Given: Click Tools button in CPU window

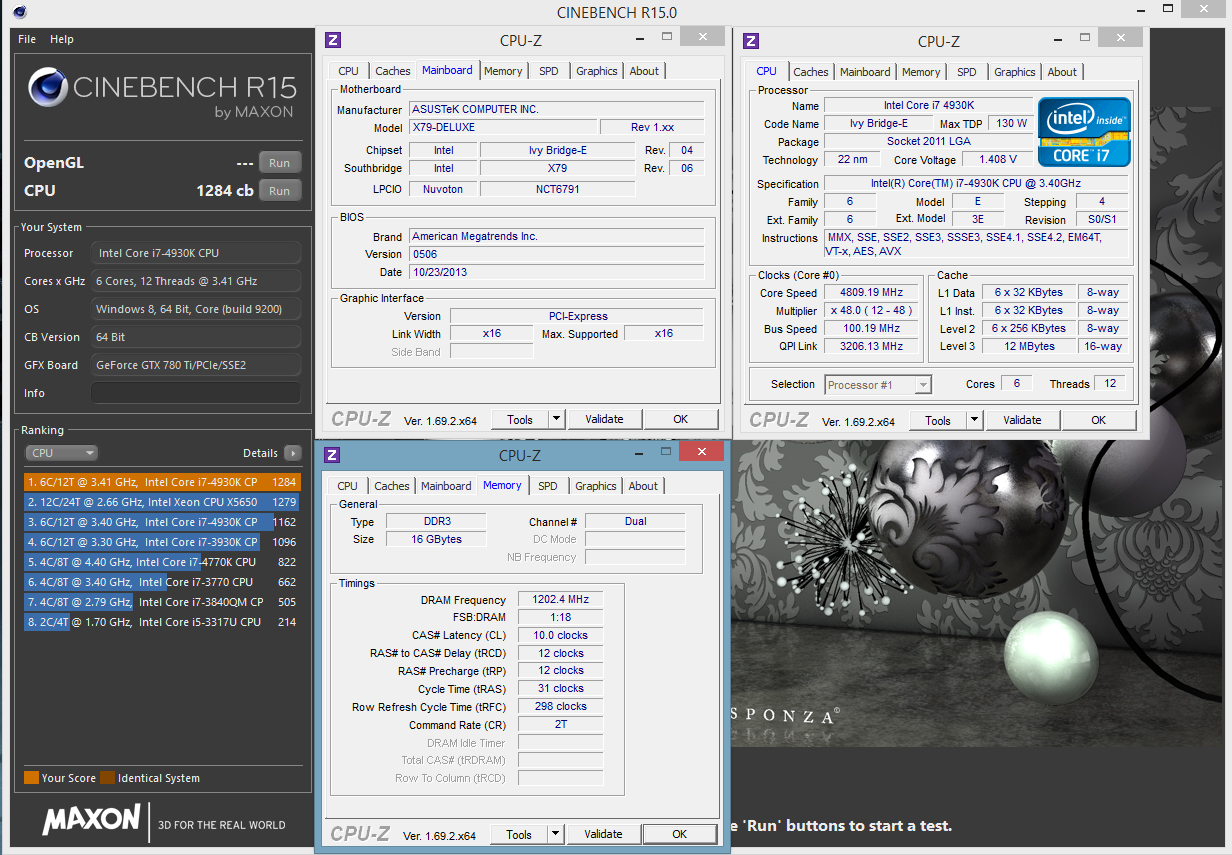Looking at the screenshot, I should (938, 421).
